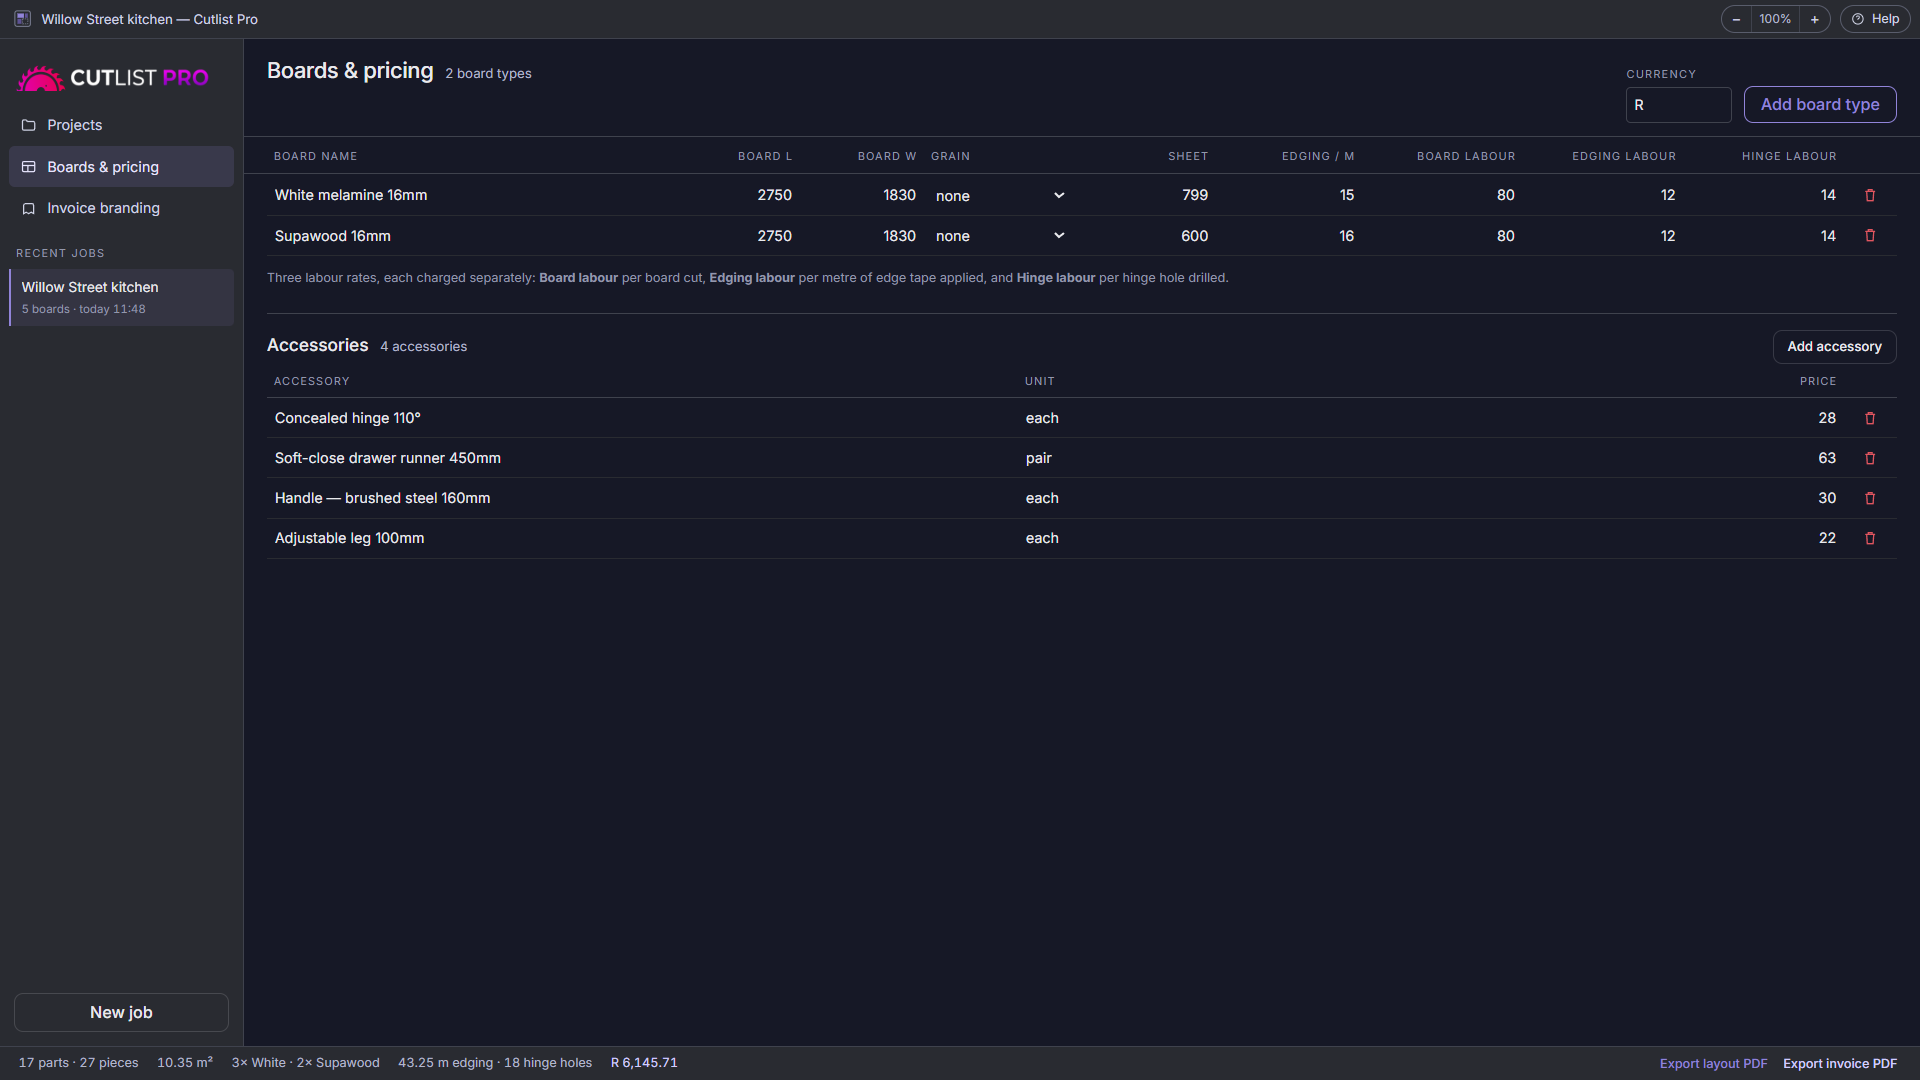The width and height of the screenshot is (1920, 1080).
Task: Click '43.25 m edging · 18 hinge holes' status
Action: click(x=495, y=1063)
